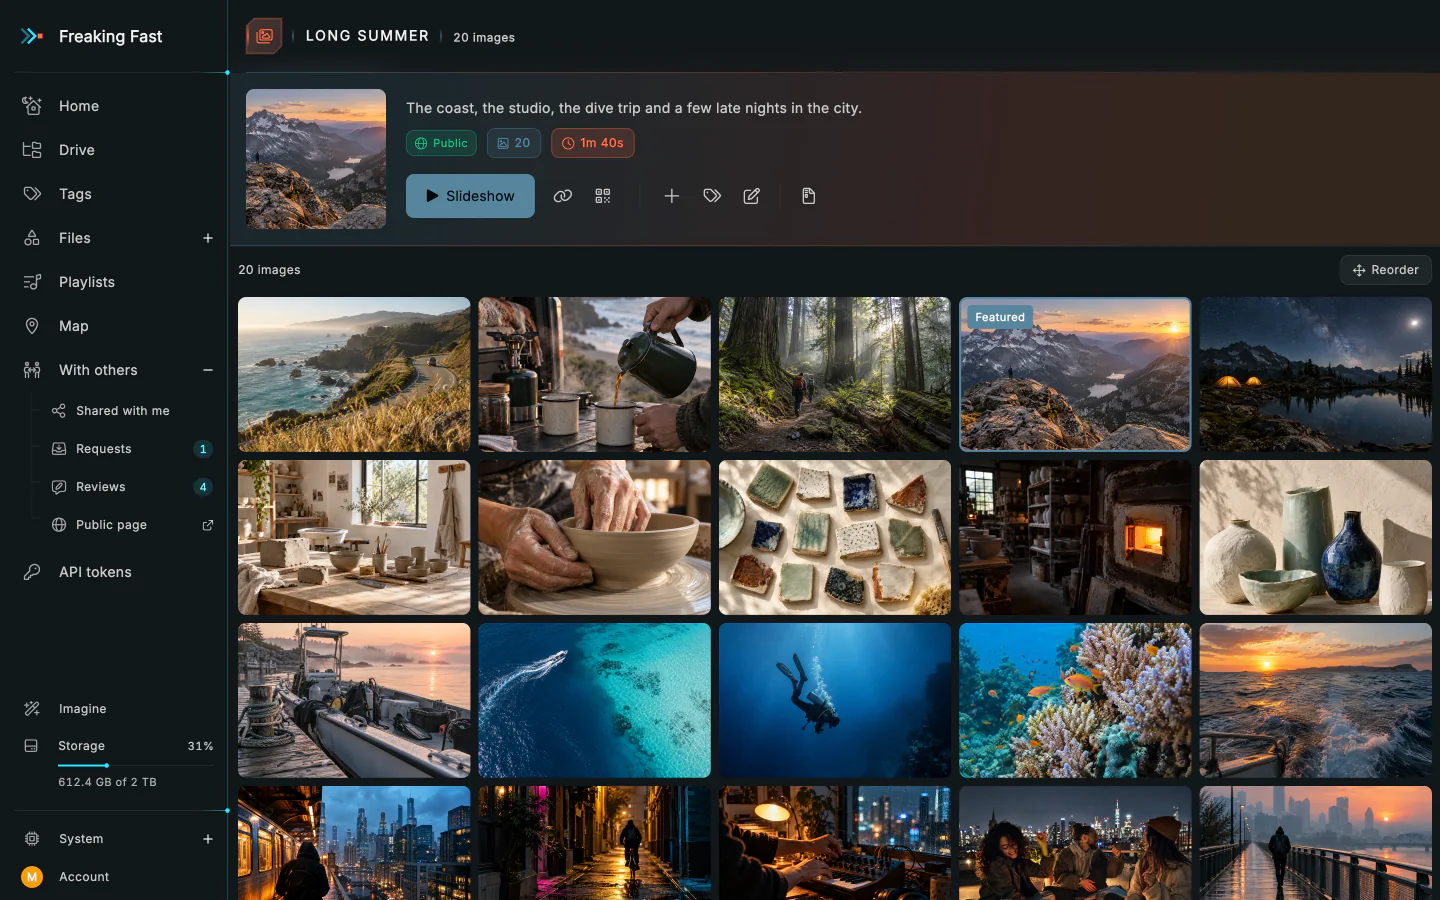Add images with the plus icon

(x=672, y=196)
